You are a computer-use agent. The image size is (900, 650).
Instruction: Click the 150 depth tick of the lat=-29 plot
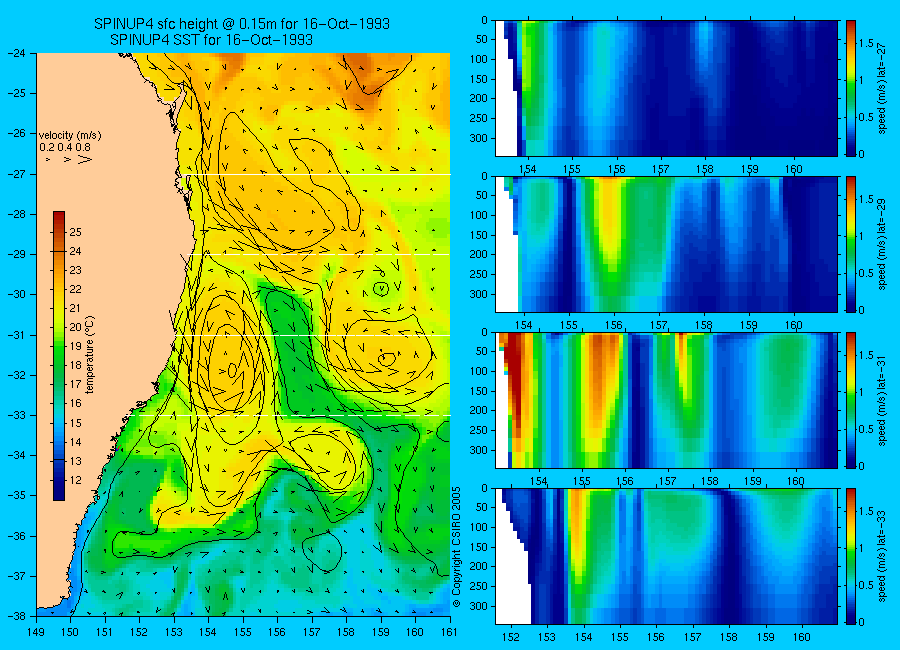tap(478, 235)
